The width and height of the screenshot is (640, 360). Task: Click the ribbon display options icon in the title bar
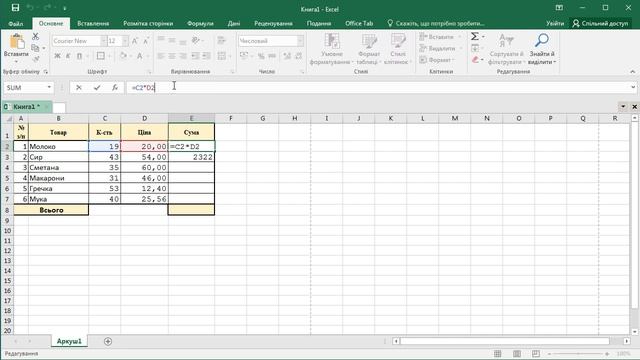[559, 8]
